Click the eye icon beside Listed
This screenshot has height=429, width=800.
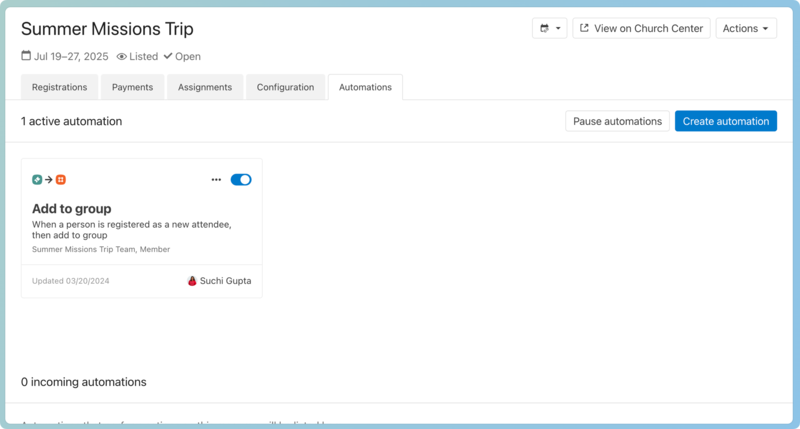(122, 57)
